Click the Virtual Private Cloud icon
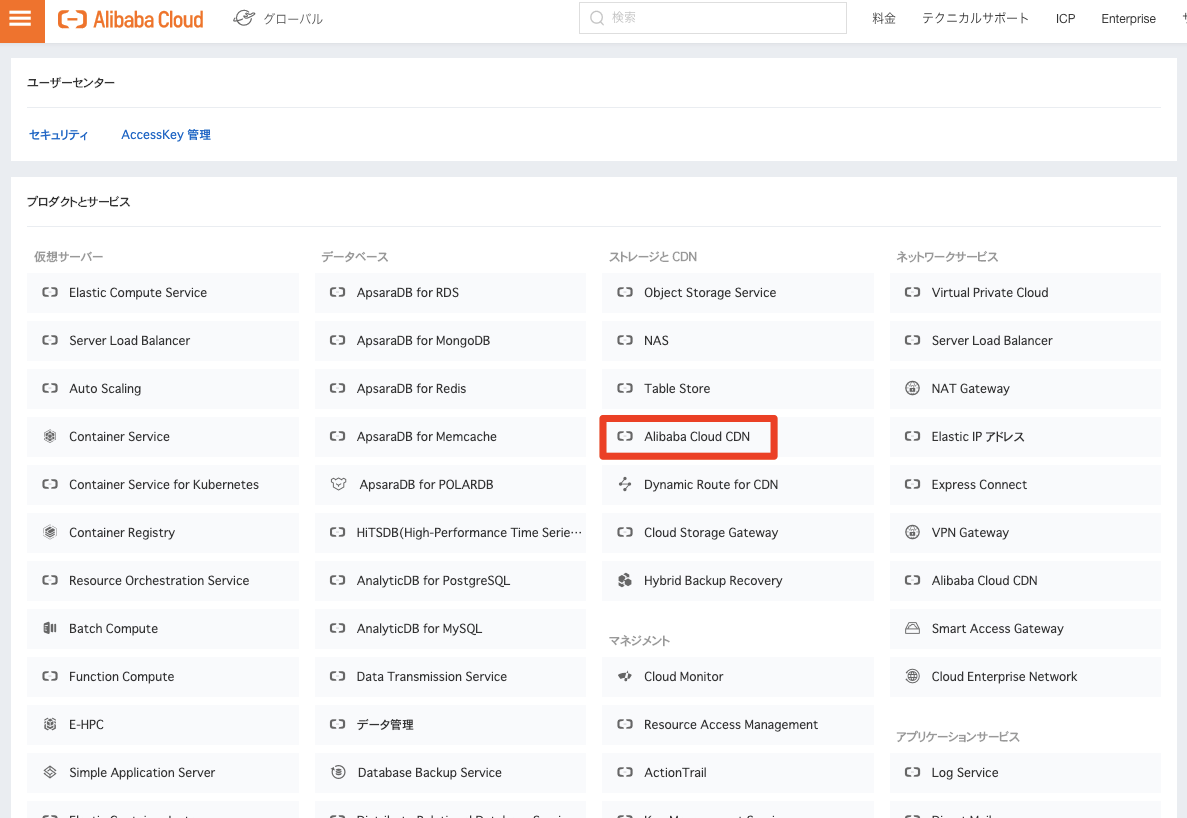This screenshot has width=1187, height=818. pos(912,292)
